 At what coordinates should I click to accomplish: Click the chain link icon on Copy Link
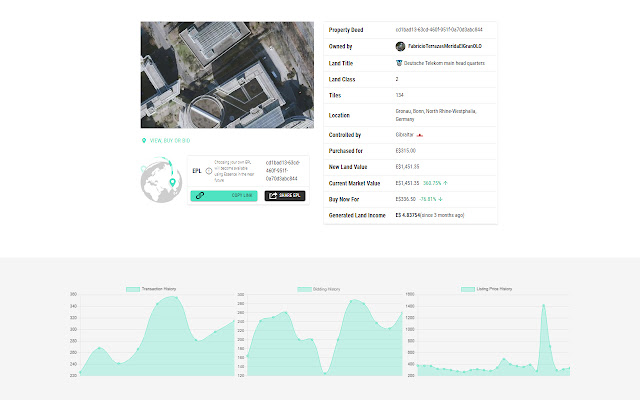click(200, 196)
